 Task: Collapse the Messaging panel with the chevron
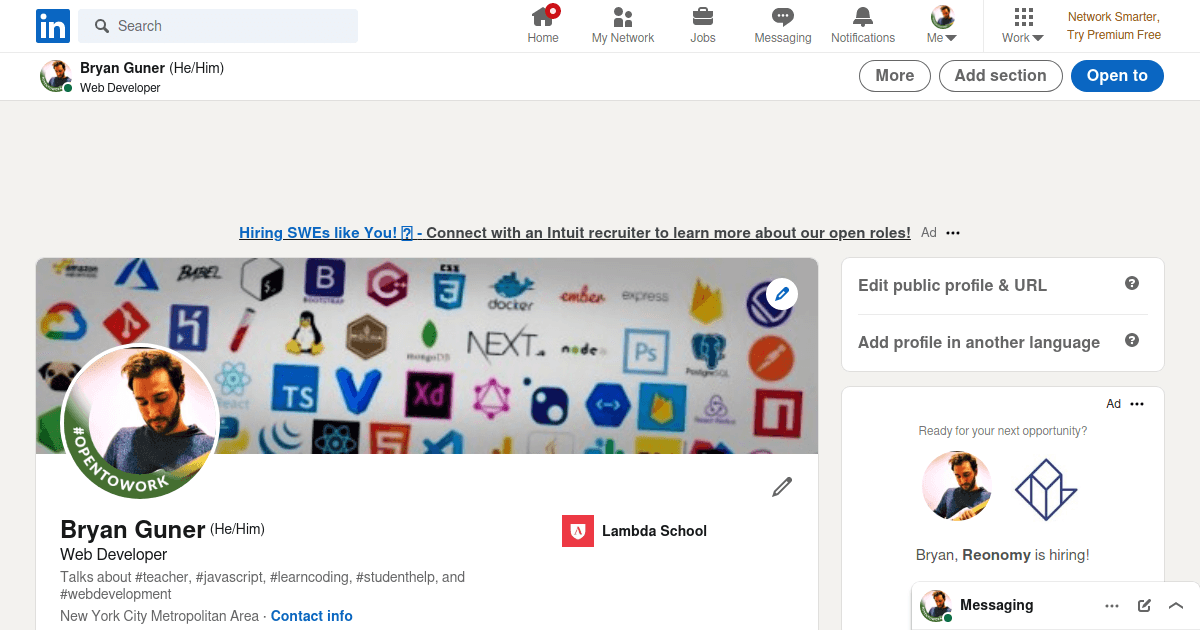pos(1175,605)
